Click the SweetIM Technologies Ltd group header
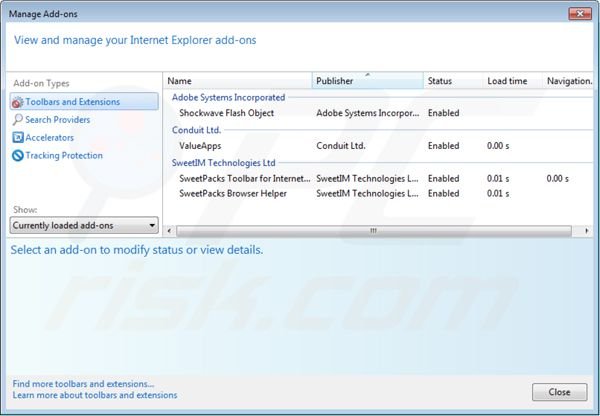 223,163
